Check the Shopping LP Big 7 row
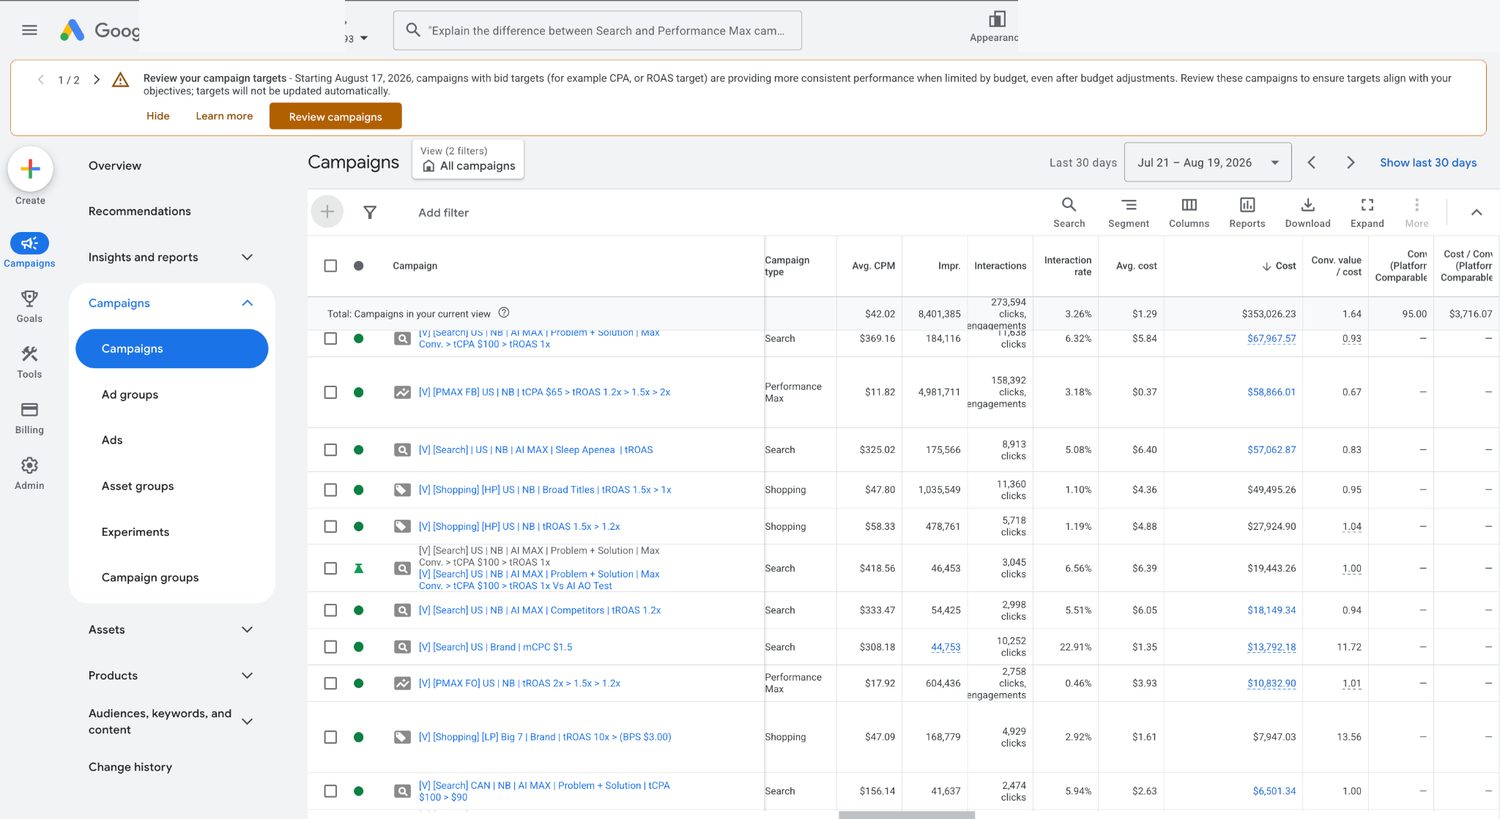The image size is (1500, 819). pos(330,737)
